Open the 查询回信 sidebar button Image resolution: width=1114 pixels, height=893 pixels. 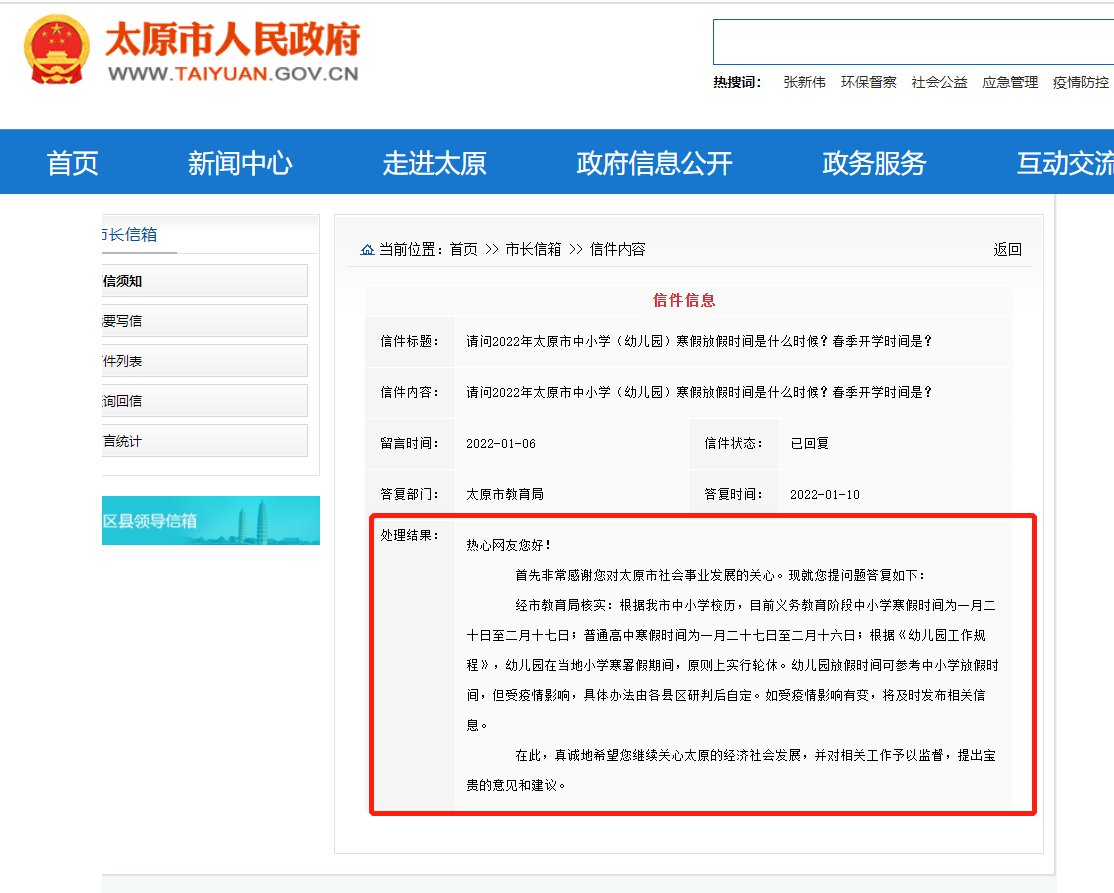pos(205,401)
